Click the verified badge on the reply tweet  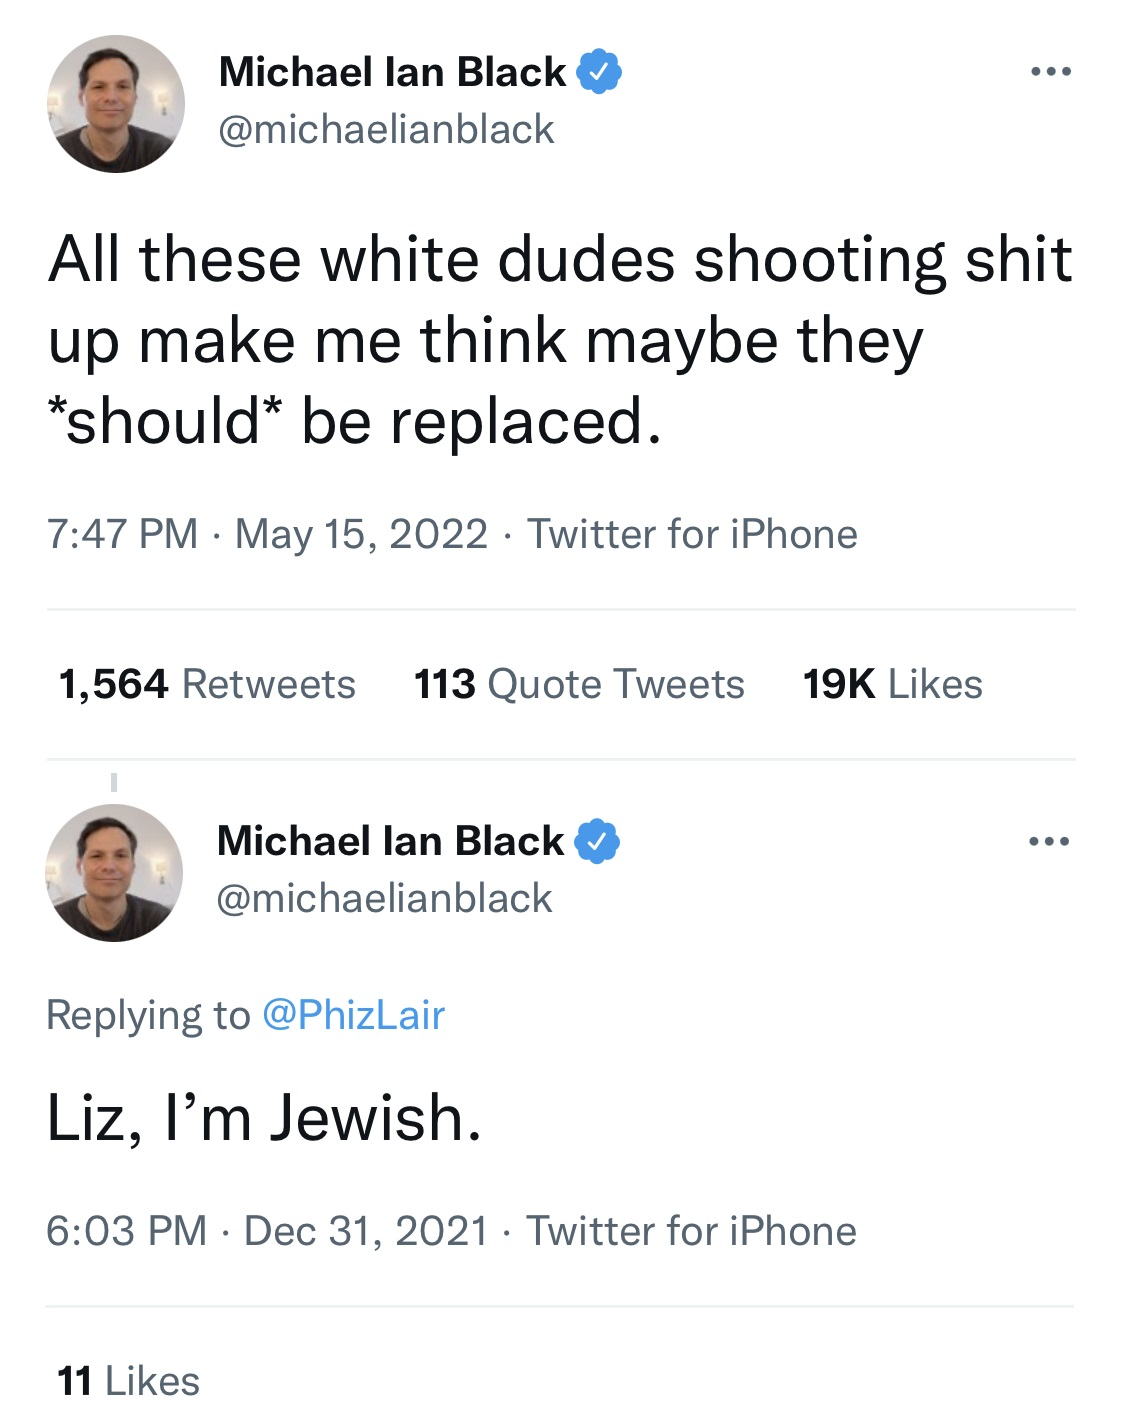pyautogui.click(x=597, y=841)
